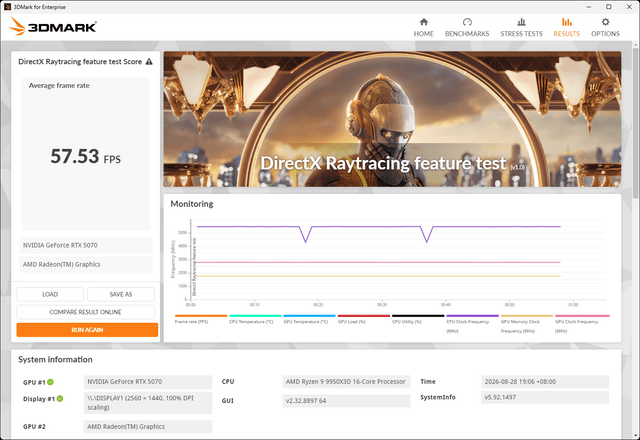
Task: Open the Benchmarks gauge icon
Action: (x=467, y=22)
